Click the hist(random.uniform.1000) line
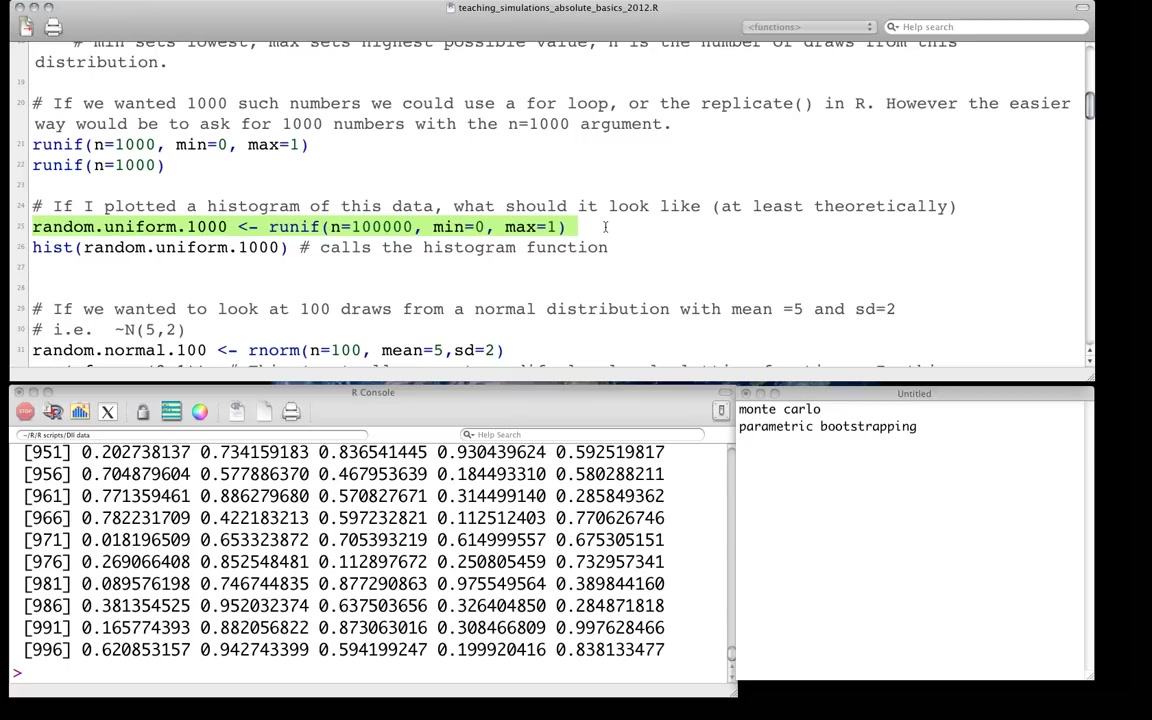This screenshot has height=720, width=1152. (320, 248)
